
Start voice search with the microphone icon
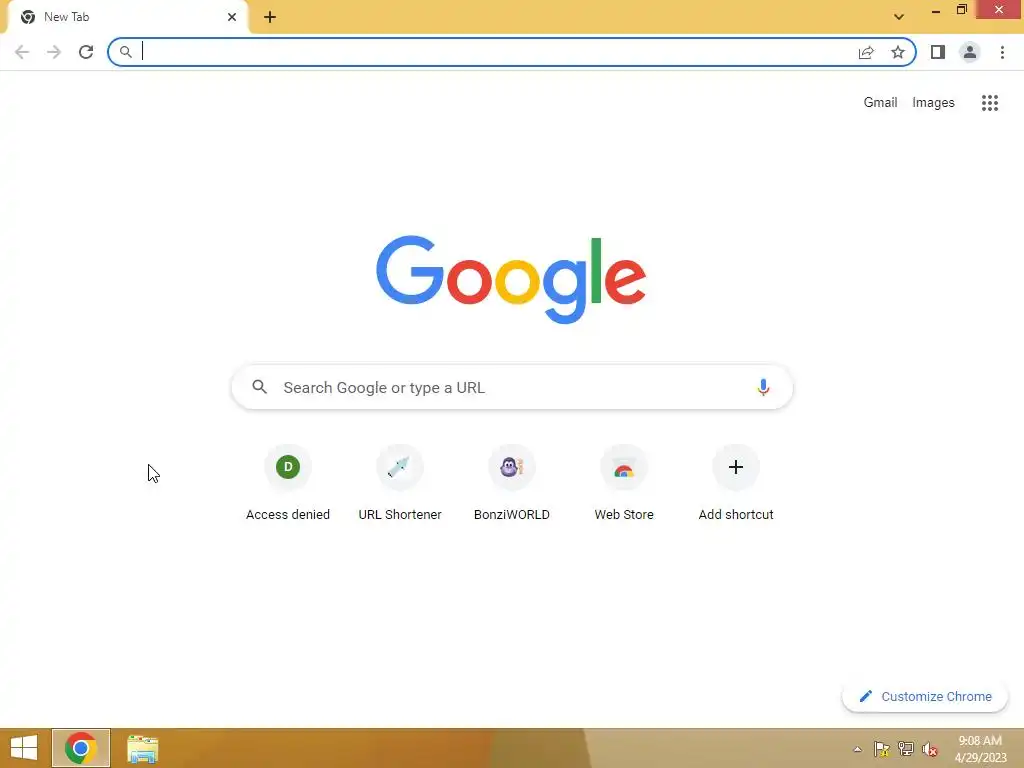(763, 387)
